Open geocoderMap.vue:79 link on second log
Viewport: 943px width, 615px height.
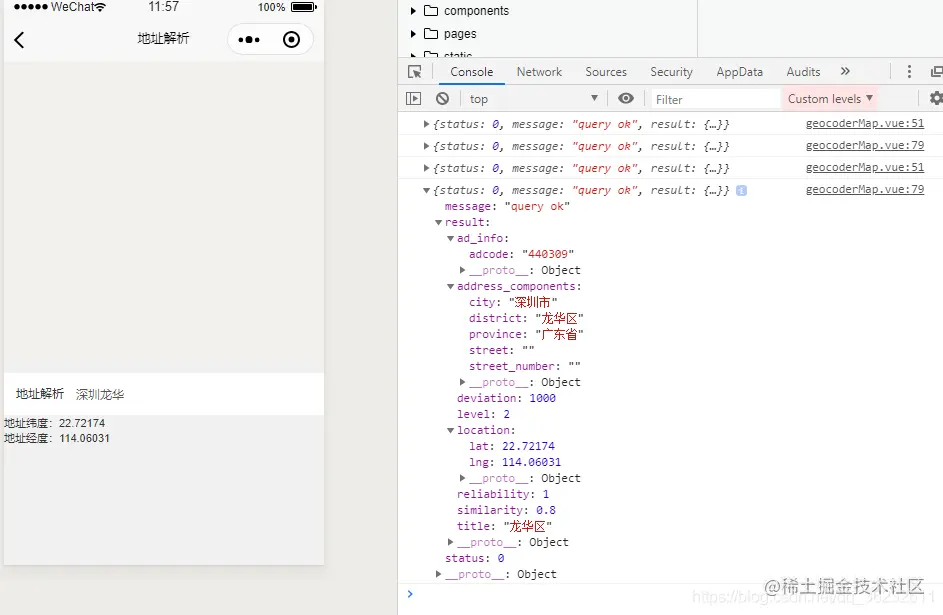click(864, 145)
